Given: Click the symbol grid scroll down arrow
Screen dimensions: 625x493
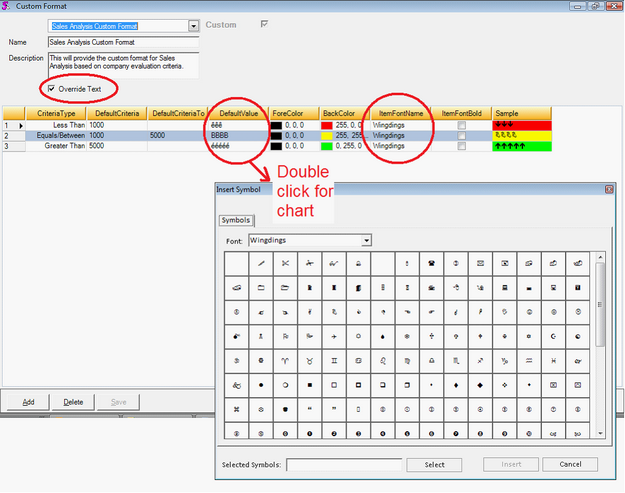Looking at the screenshot, I should pos(600,434).
